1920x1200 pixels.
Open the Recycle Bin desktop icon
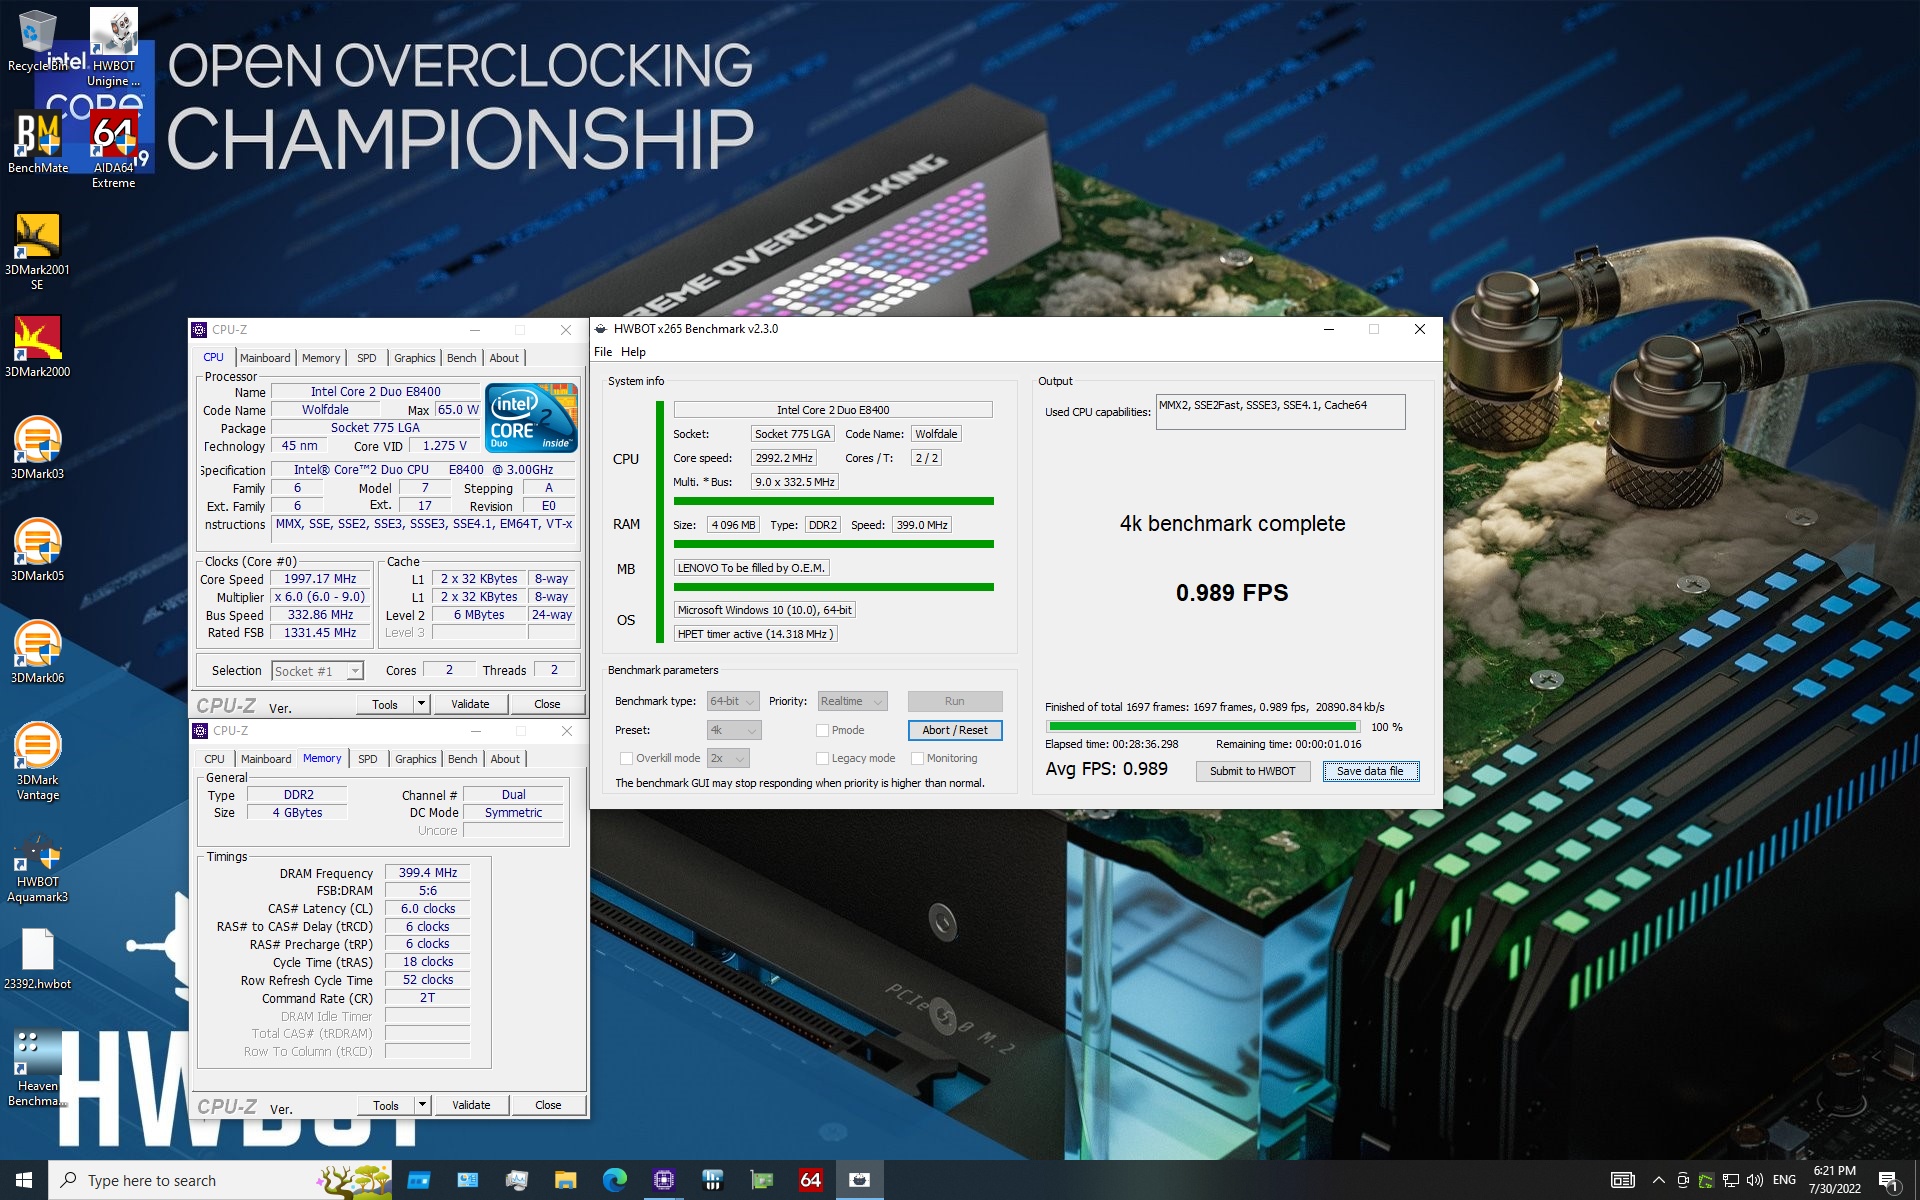pos(37,40)
